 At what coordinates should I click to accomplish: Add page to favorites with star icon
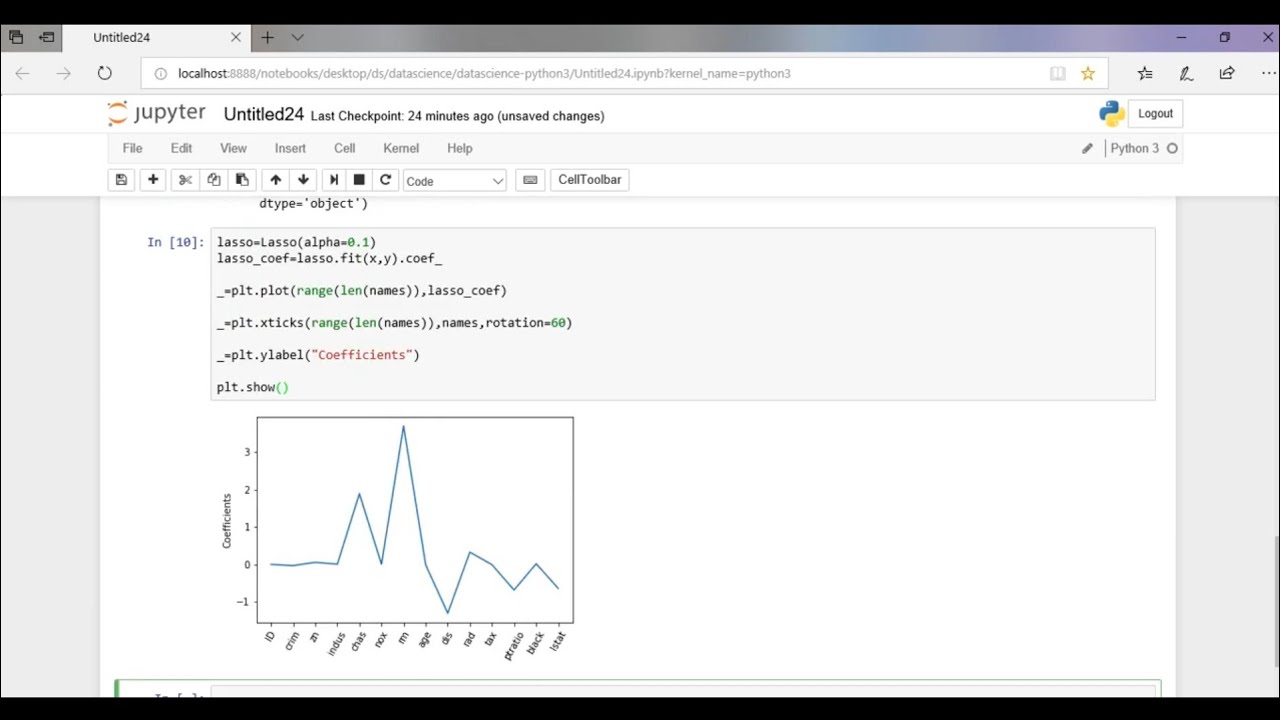click(1088, 73)
